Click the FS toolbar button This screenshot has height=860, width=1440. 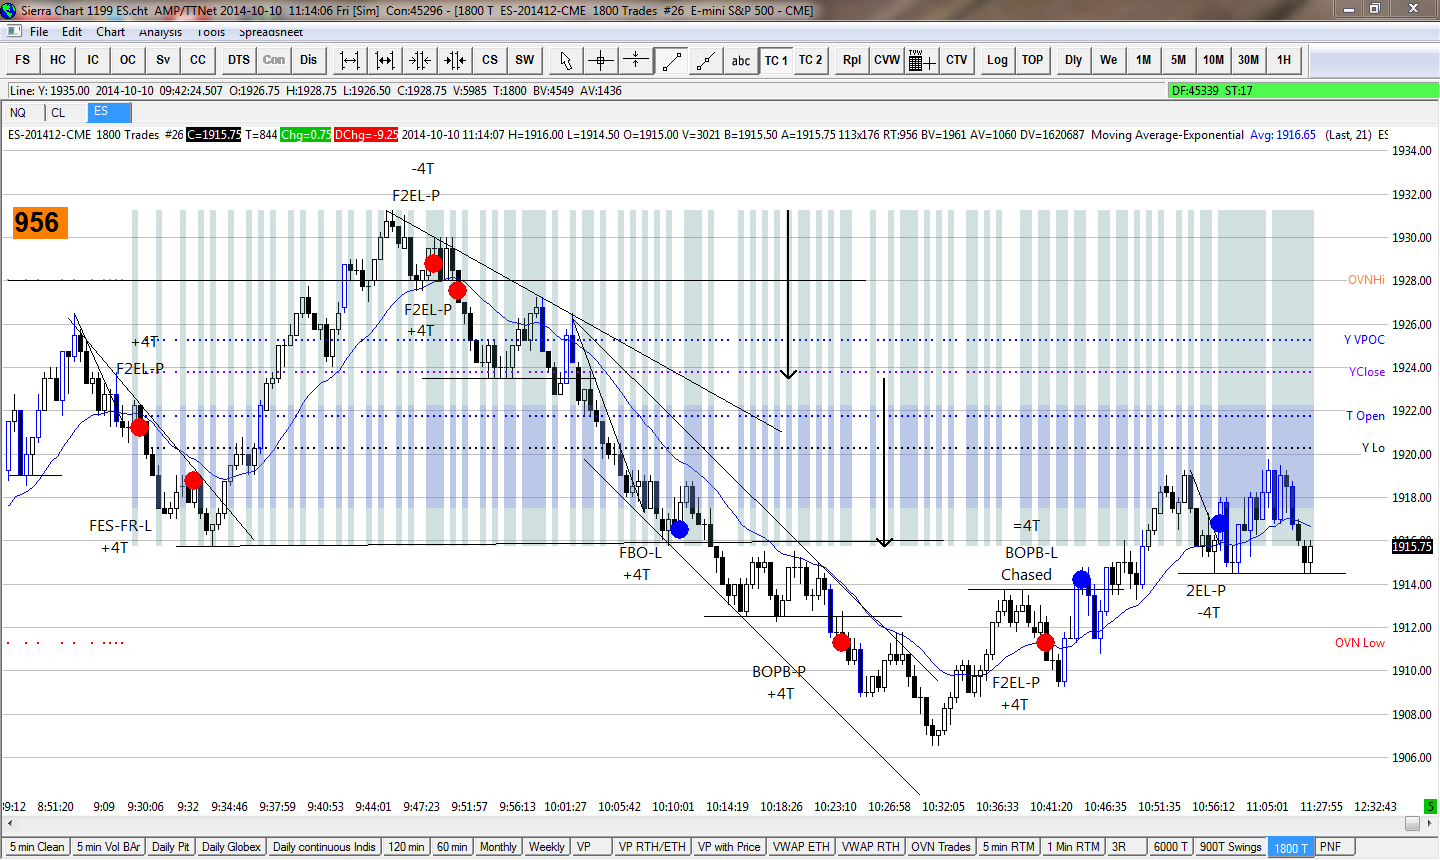tap(23, 60)
